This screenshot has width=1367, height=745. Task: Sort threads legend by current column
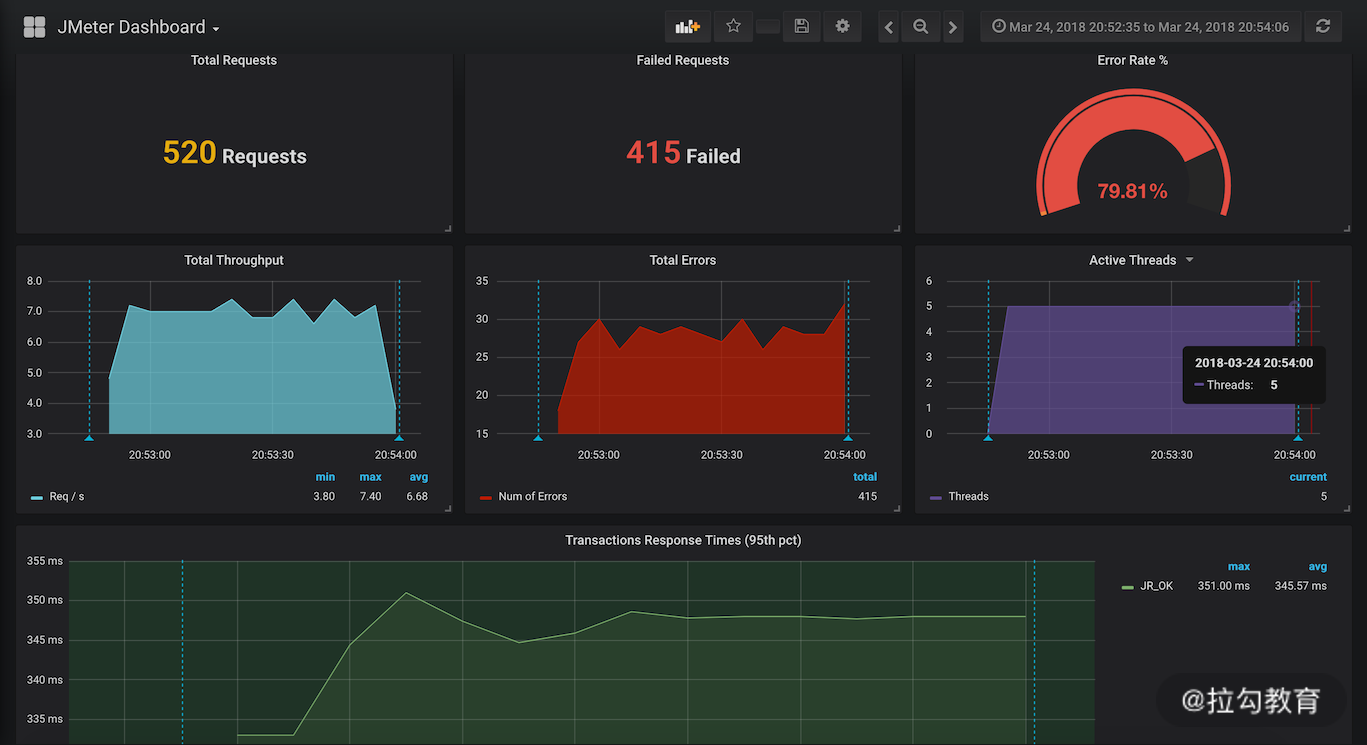(1308, 477)
